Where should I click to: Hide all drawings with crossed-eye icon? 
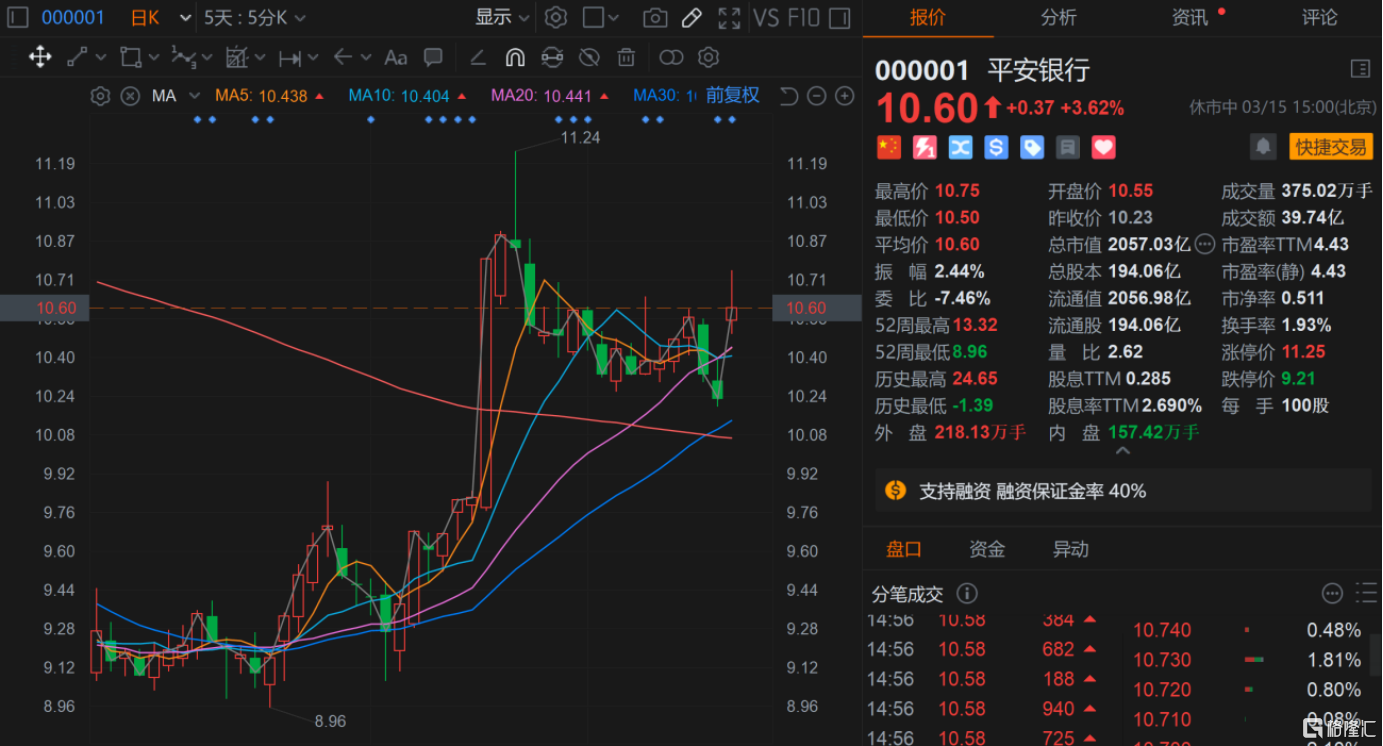[x=589, y=57]
